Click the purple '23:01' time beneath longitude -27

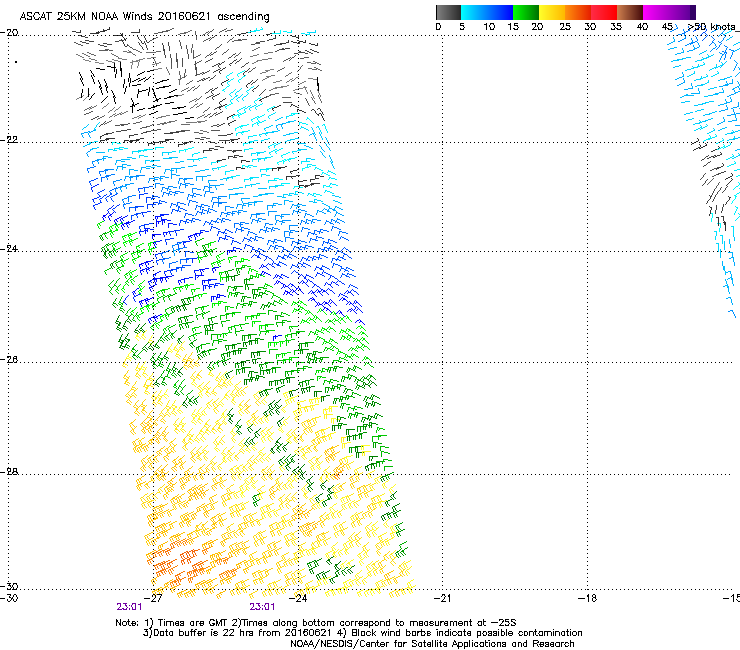click(x=129, y=607)
